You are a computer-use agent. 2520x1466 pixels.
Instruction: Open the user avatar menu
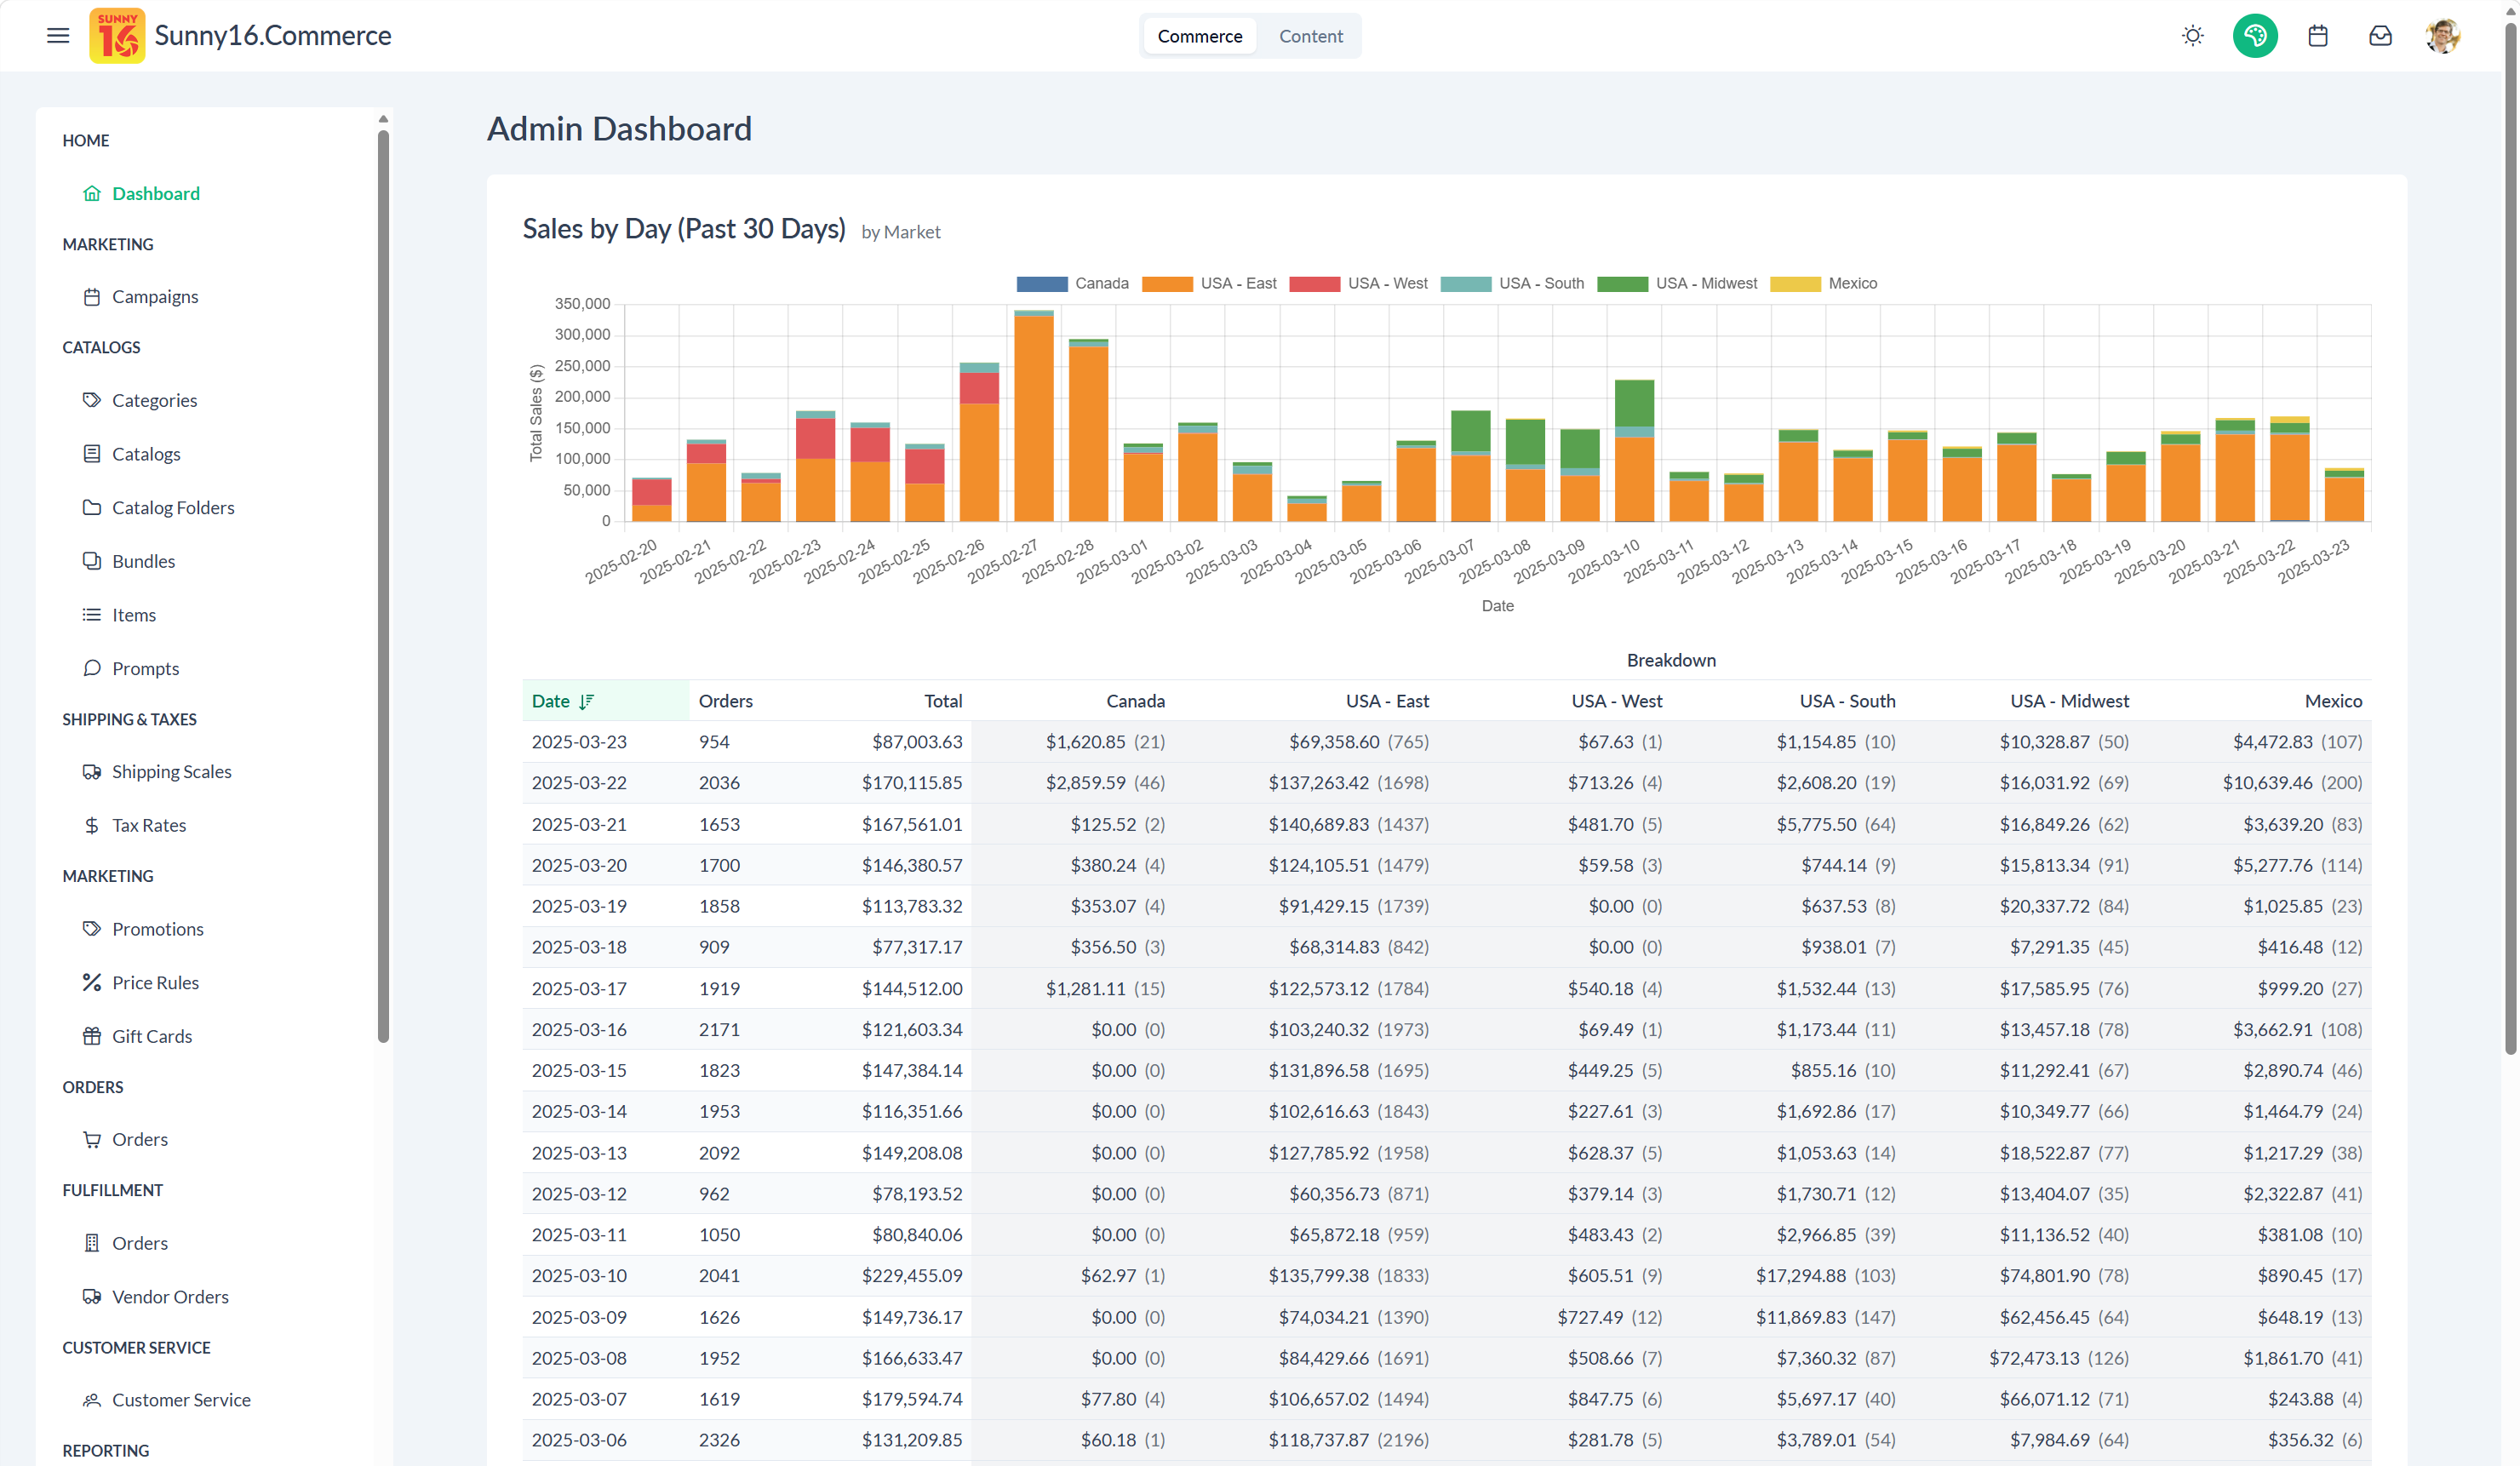click(2442, 36)
